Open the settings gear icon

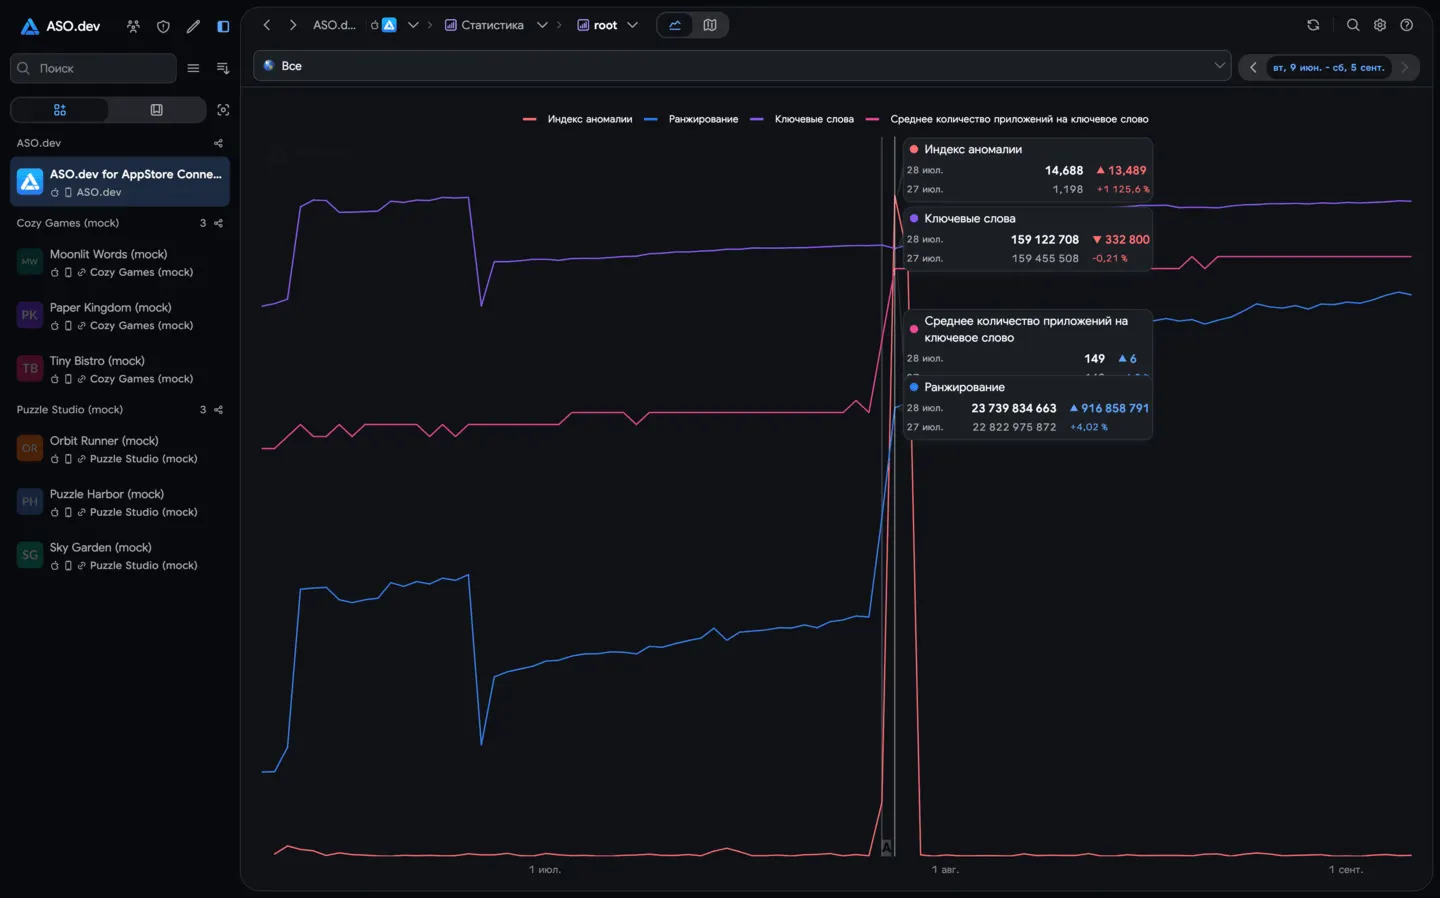pyautogui.click(x=1380, y=25)
